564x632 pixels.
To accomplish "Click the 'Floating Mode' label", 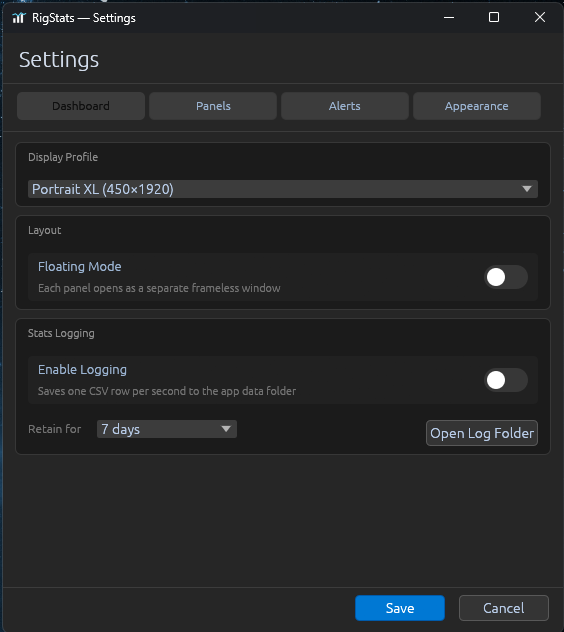I will click(x=79, y=266).
